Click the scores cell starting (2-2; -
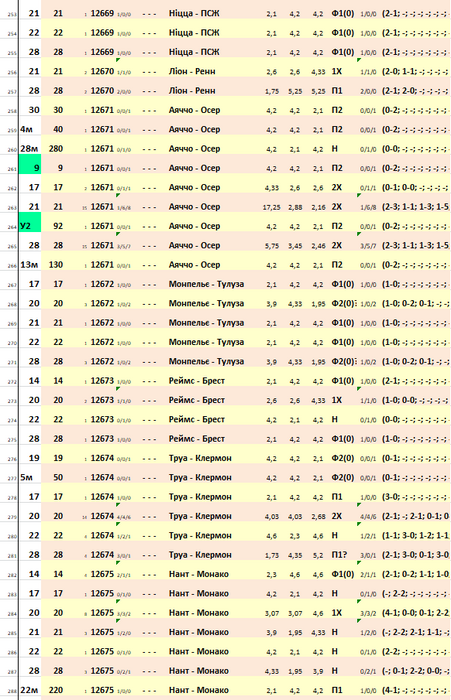Viewport: 451px width, 700px height. pos(415,652)
